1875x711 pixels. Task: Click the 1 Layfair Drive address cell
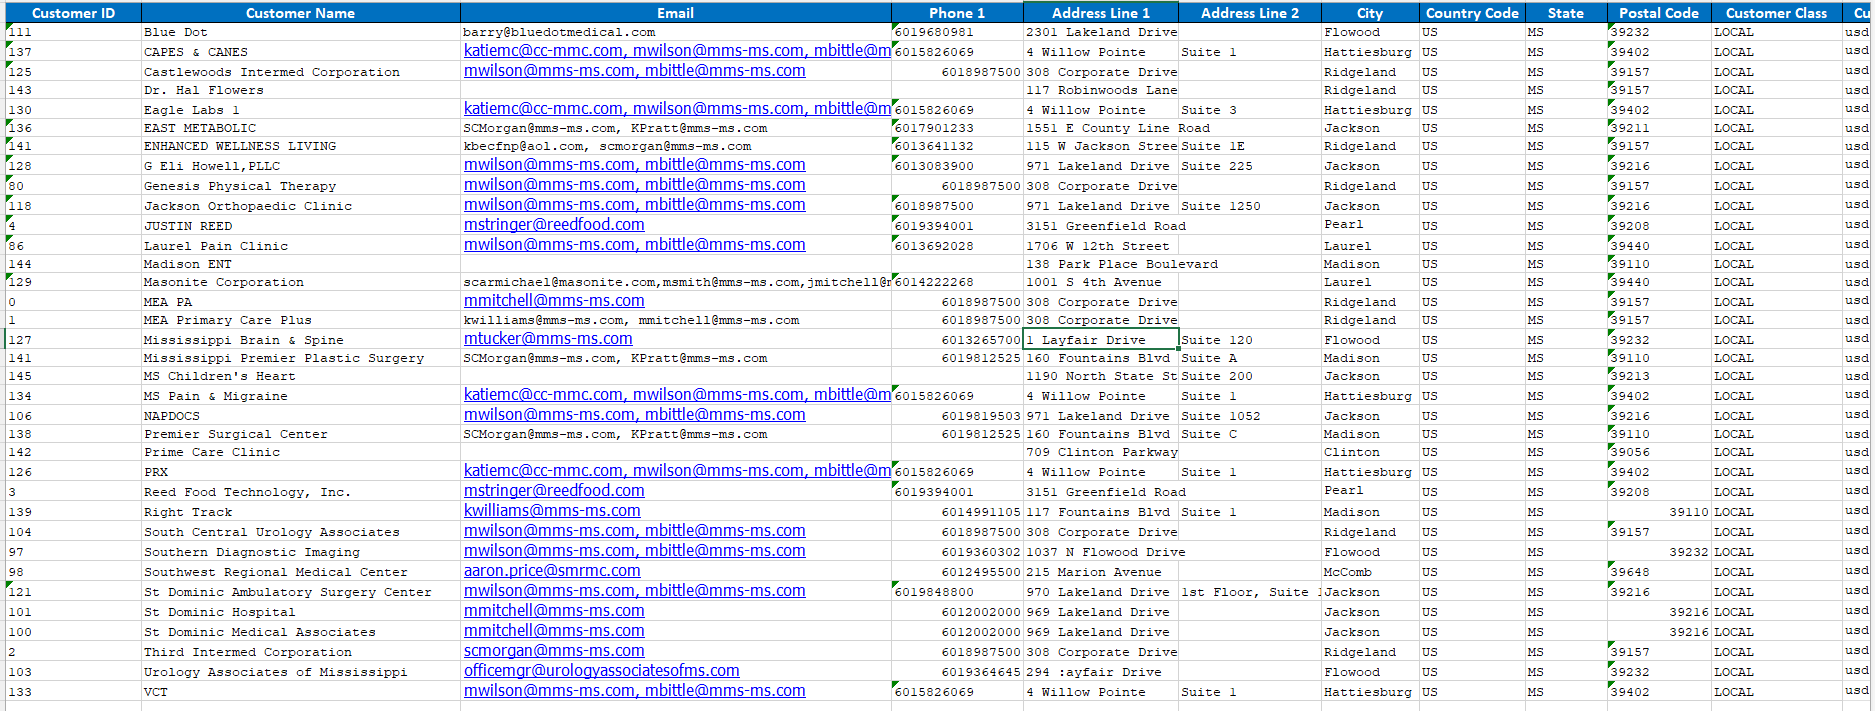(1101, 340)
